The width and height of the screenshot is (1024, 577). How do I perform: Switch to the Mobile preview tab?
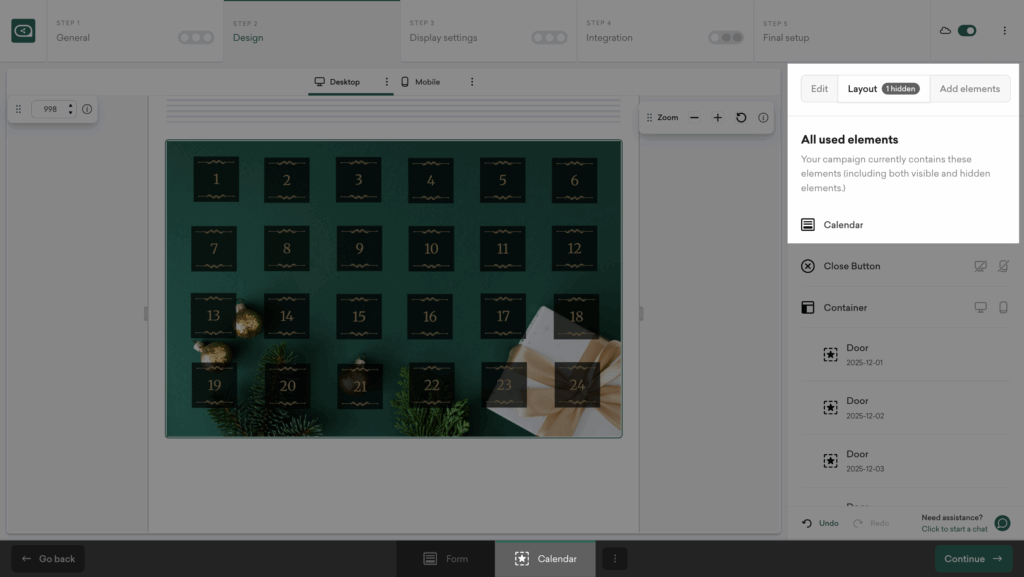421,82
